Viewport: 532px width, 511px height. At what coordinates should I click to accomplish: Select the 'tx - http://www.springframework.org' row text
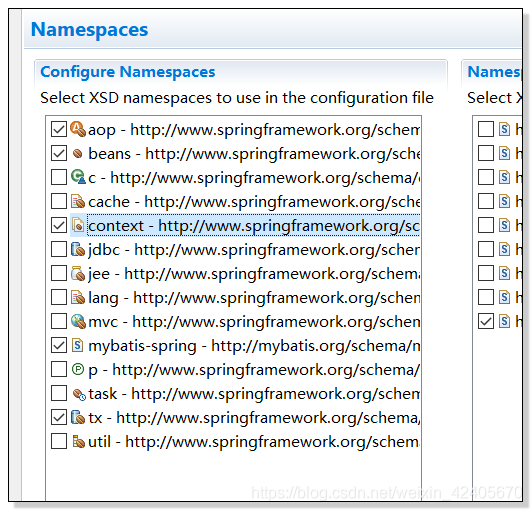pyautogui.click(x=254, y=418)
